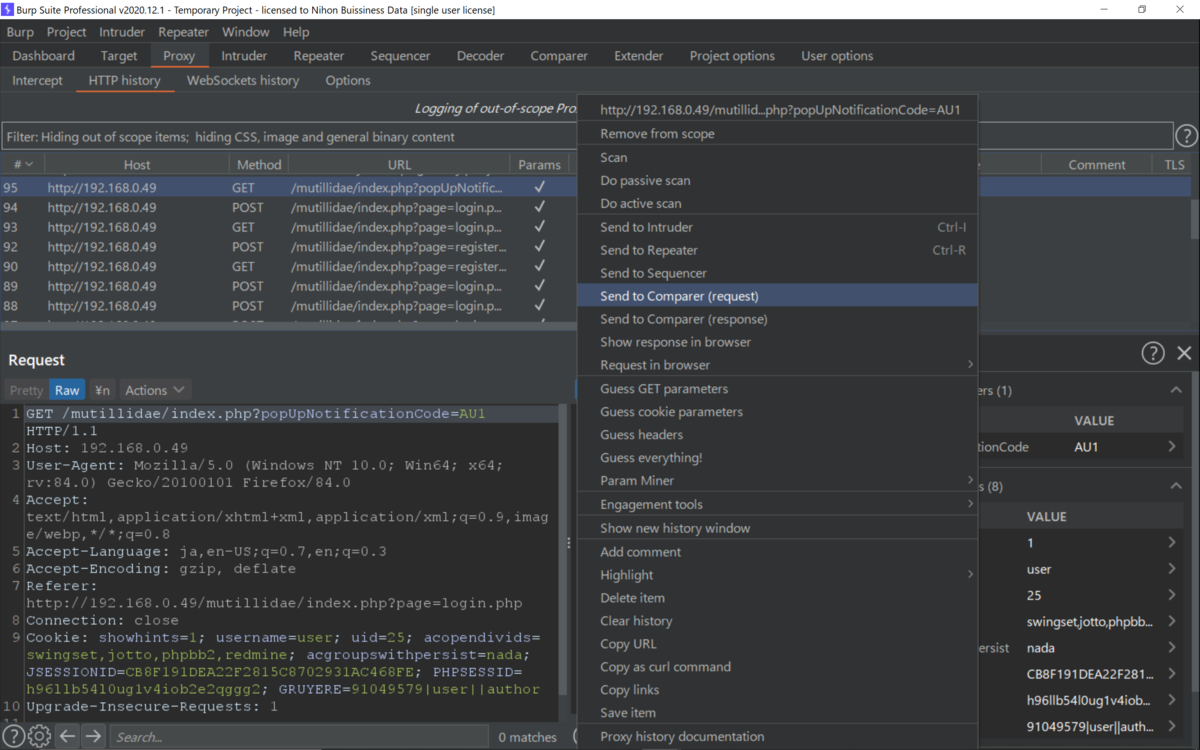Collapse the cookies section in Inspector
The width and height of the screenshot is (1200, 750).
(x=1176, y=486)
